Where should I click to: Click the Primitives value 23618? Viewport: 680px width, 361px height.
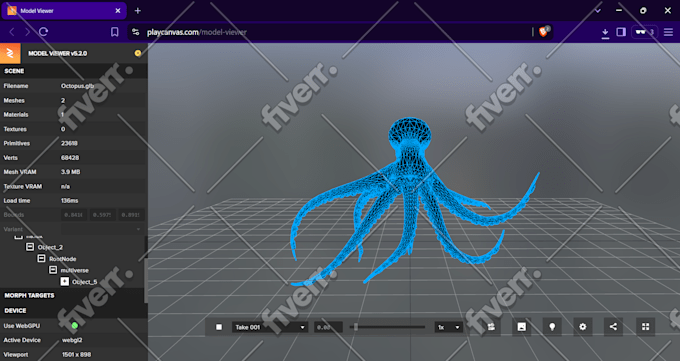click(x=69, y=143)
